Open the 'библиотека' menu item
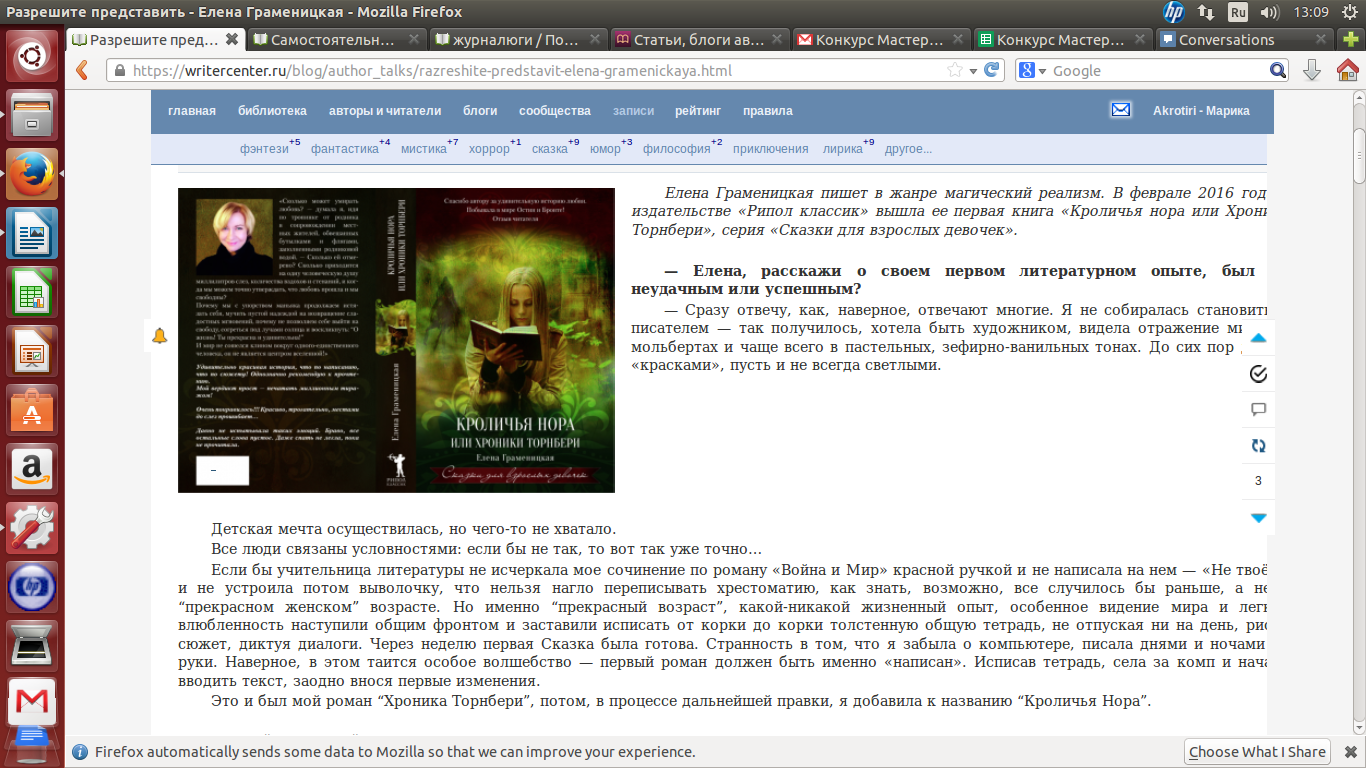 point(272,111)
